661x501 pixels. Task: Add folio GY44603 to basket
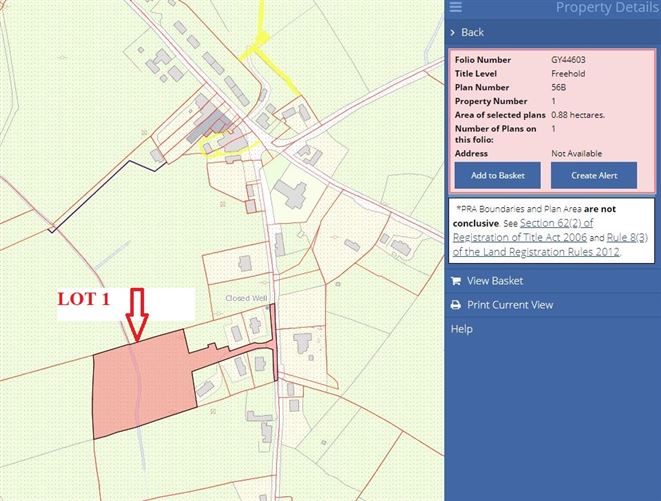point(497,175)
